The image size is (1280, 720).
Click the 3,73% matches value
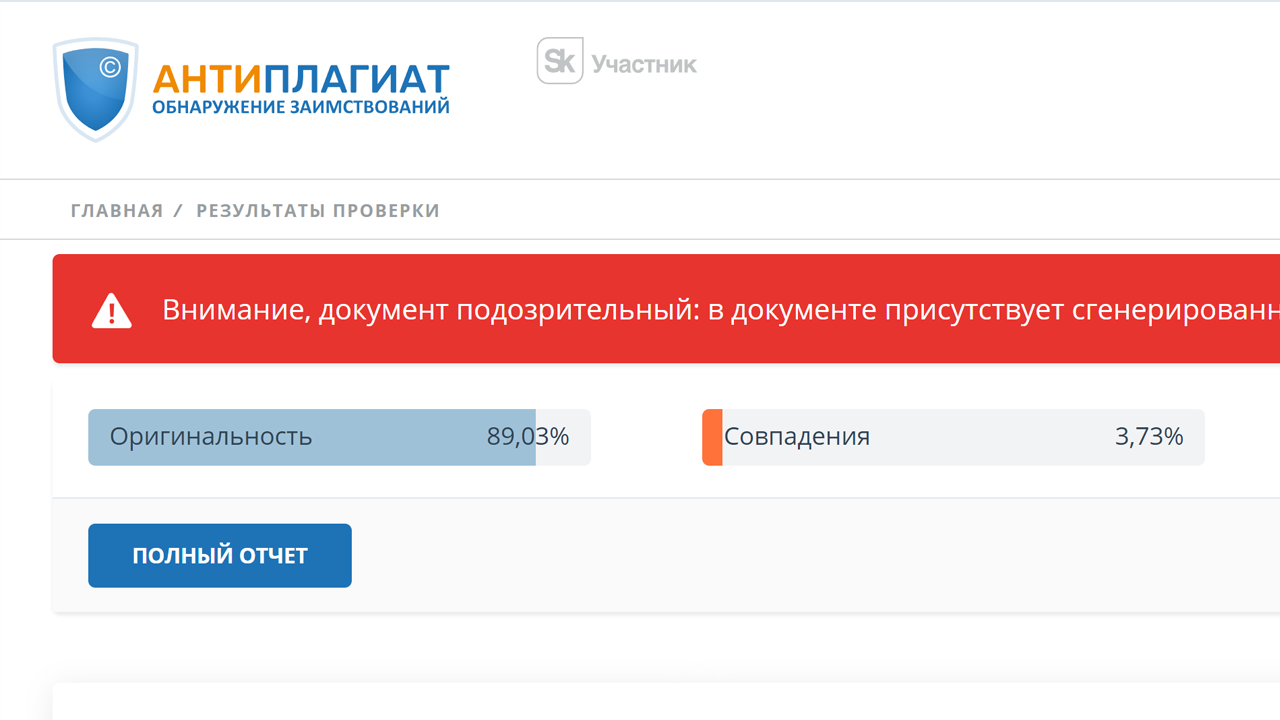click(1149, 437)
